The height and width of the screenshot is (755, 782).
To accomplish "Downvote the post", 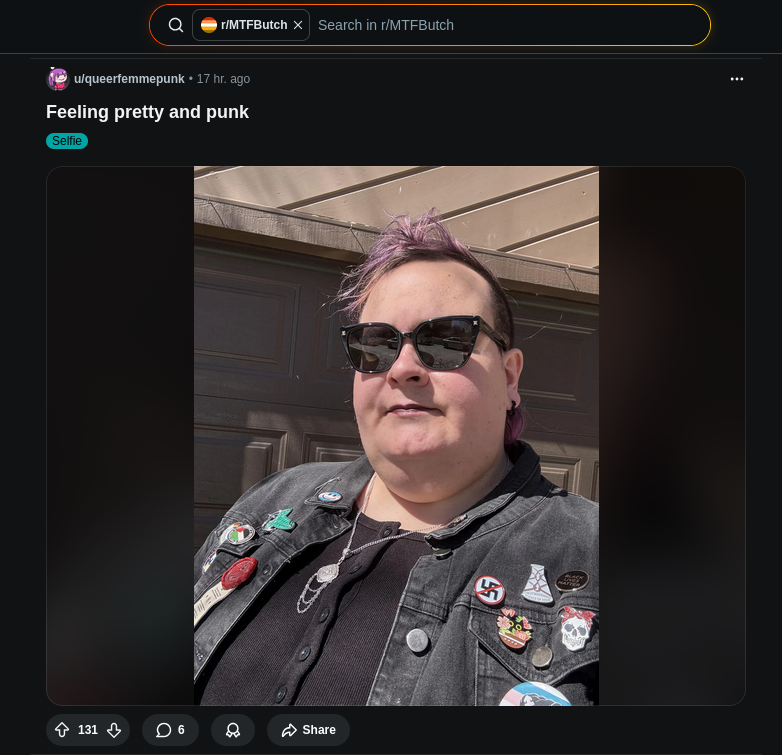I will pyautogui.click(x=114, y=730).
